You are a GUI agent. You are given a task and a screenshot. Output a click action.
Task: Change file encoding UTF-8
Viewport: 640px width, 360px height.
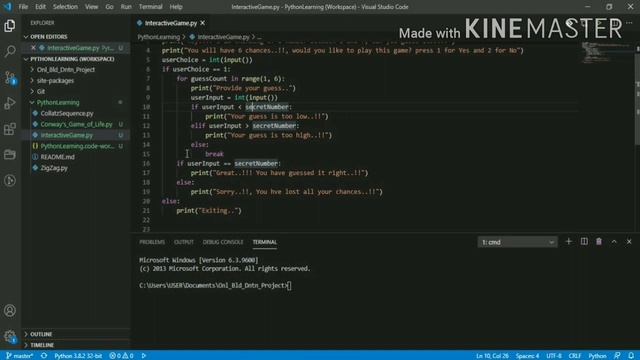tap(554, 356)
